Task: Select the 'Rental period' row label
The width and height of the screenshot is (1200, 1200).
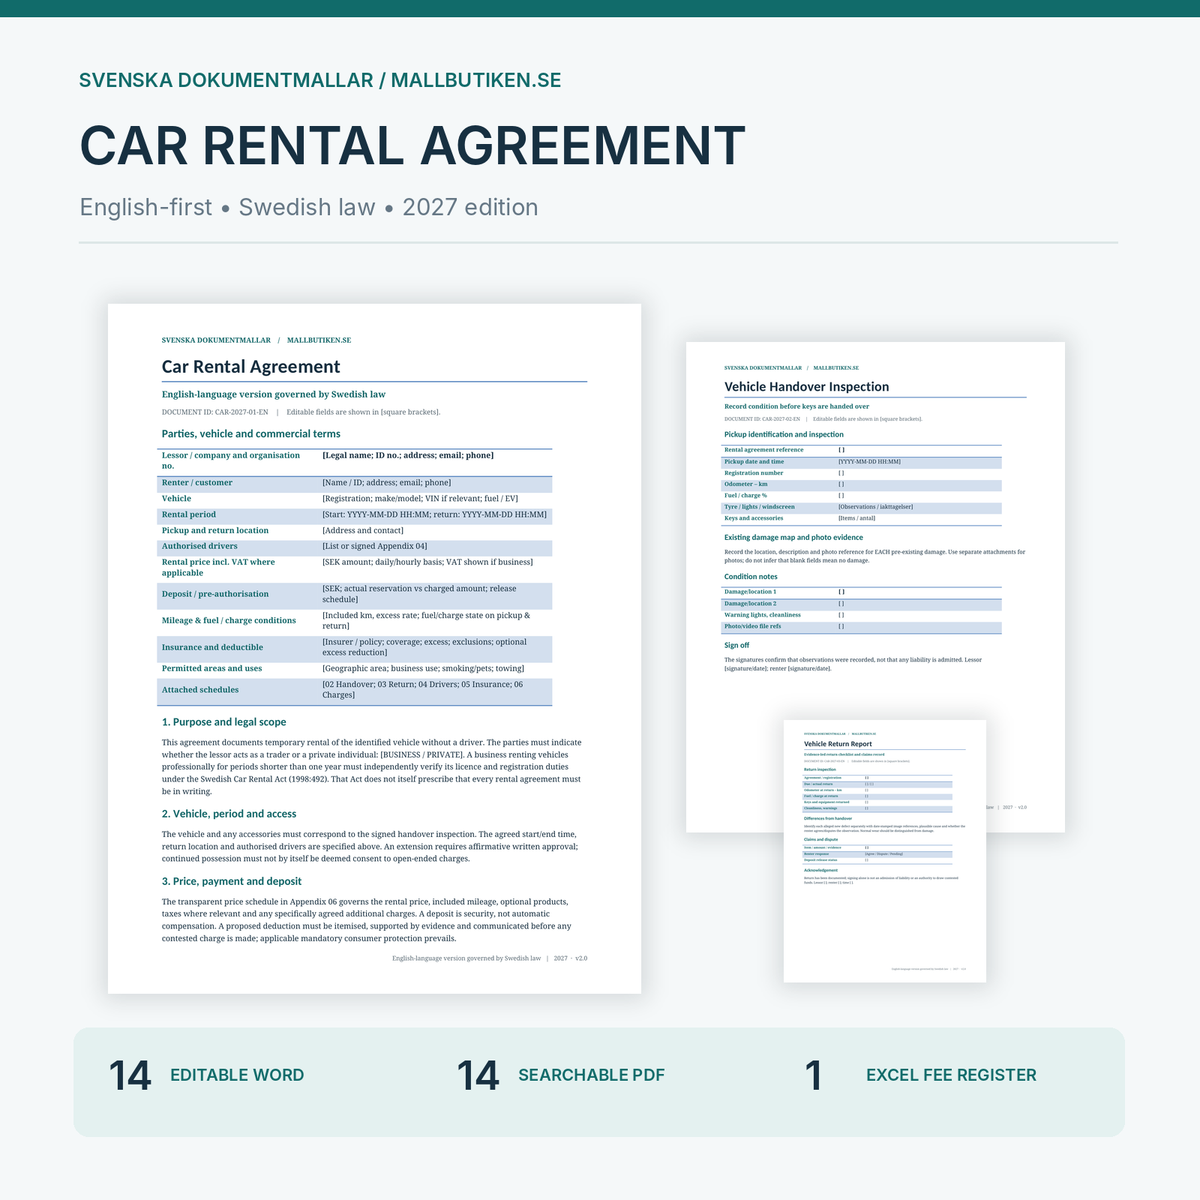Action: [x=189, y=514]
